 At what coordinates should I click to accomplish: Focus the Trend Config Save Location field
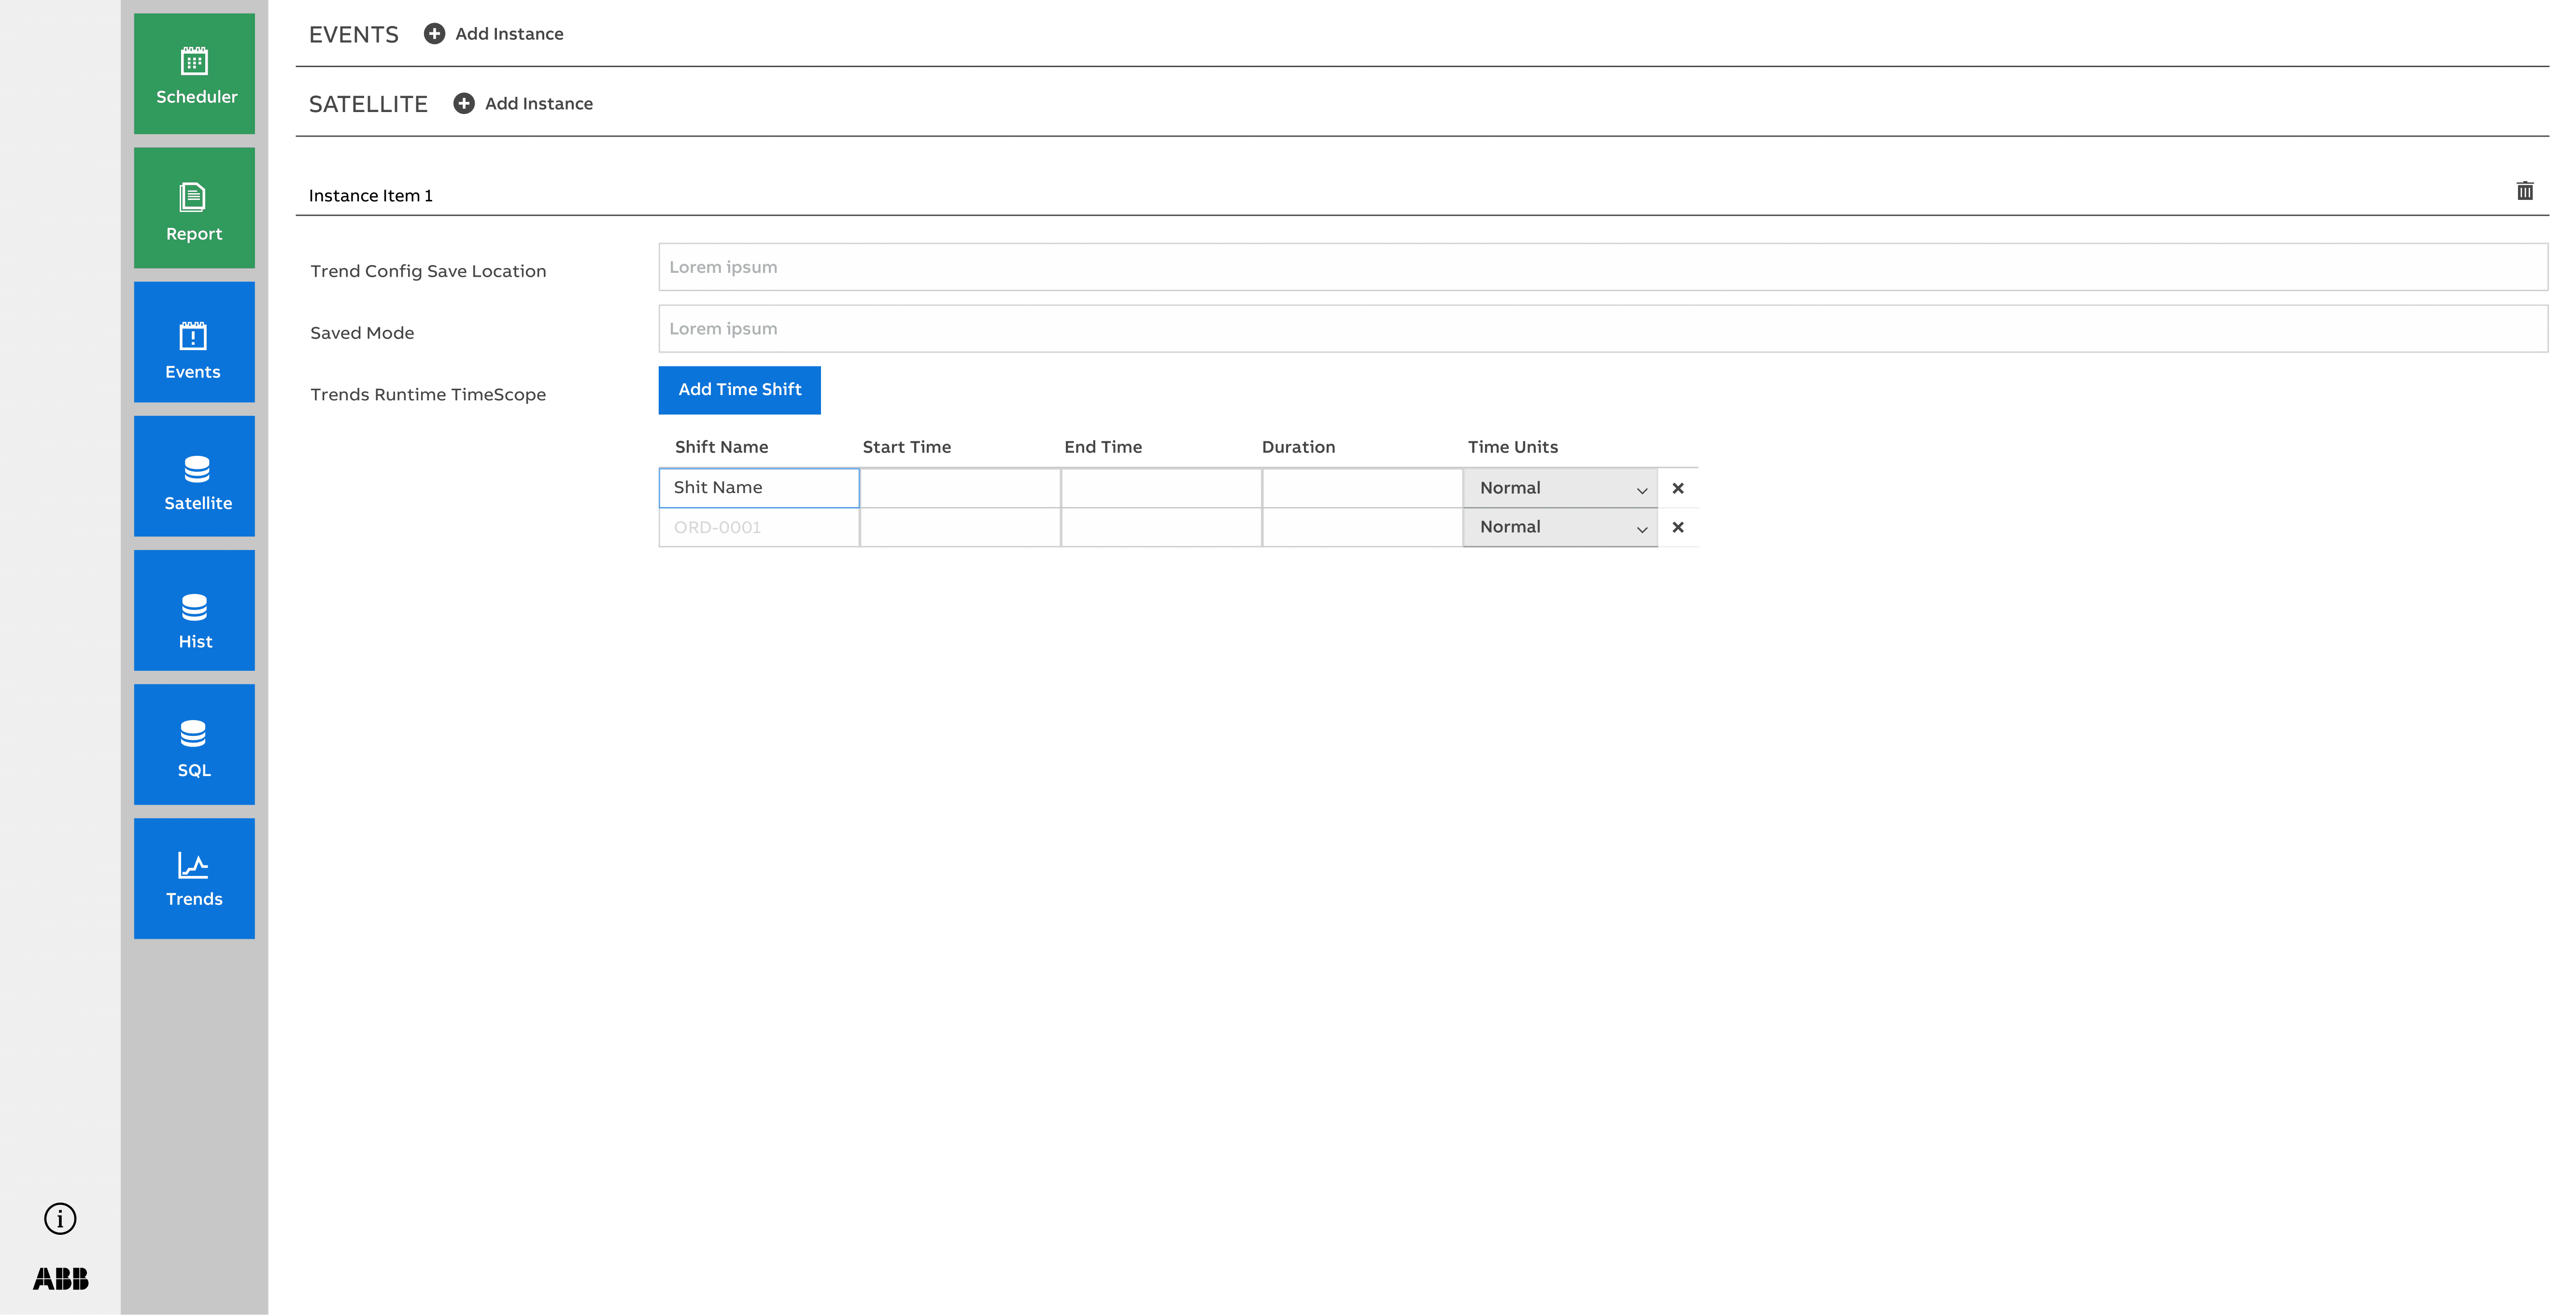tap(1602, 267)
